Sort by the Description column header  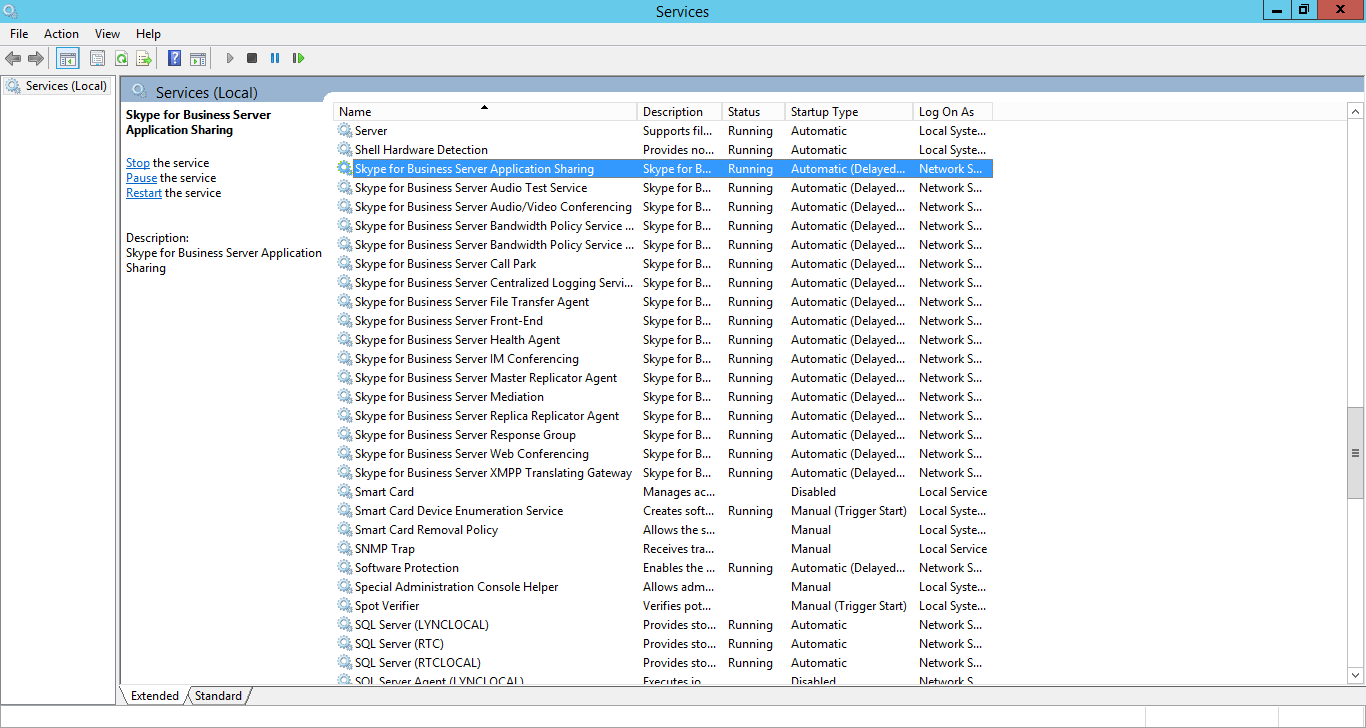(679, 112)
